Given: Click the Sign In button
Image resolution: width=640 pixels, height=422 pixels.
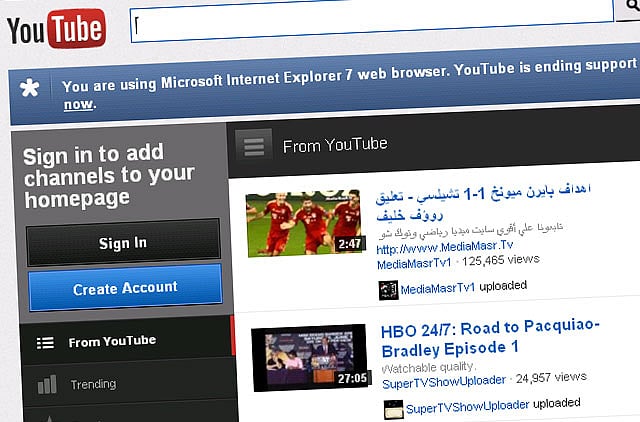Looking at the screenshot, I should coord(123,243).
